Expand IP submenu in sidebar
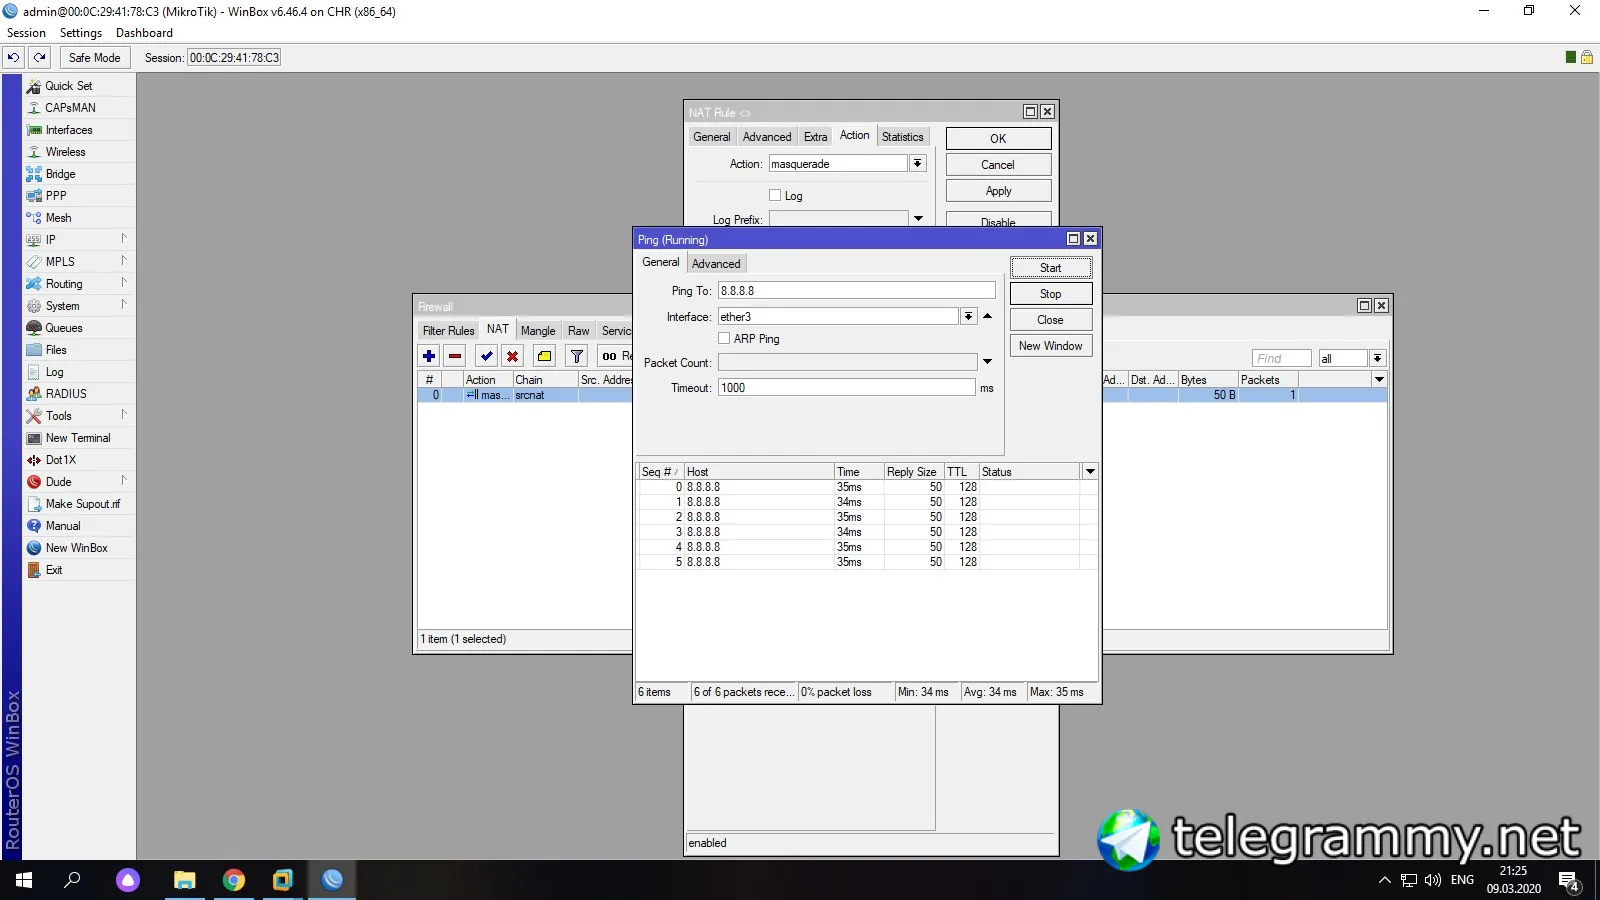 (x=124, y=239)
